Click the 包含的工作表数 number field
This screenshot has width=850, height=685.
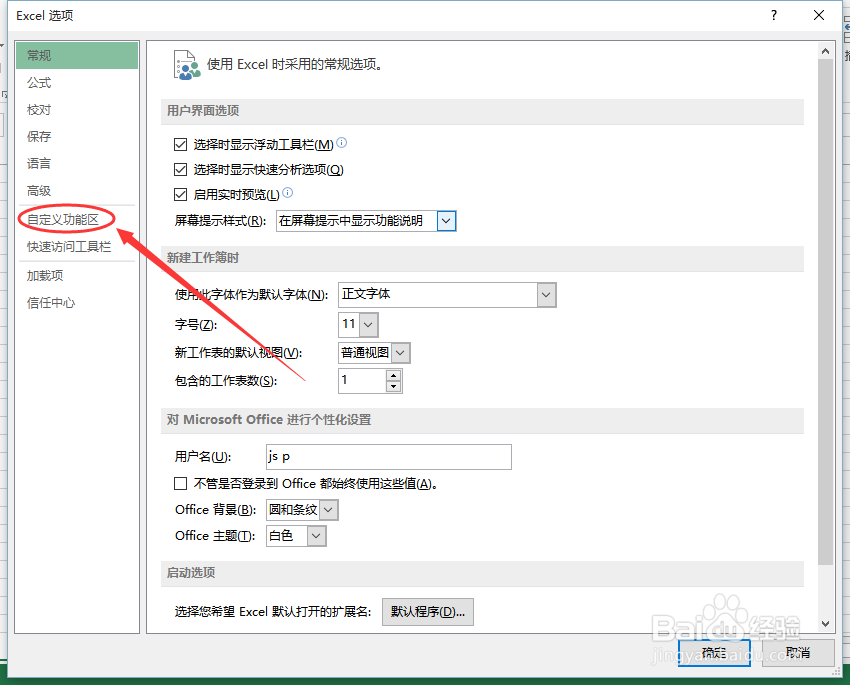362,380
